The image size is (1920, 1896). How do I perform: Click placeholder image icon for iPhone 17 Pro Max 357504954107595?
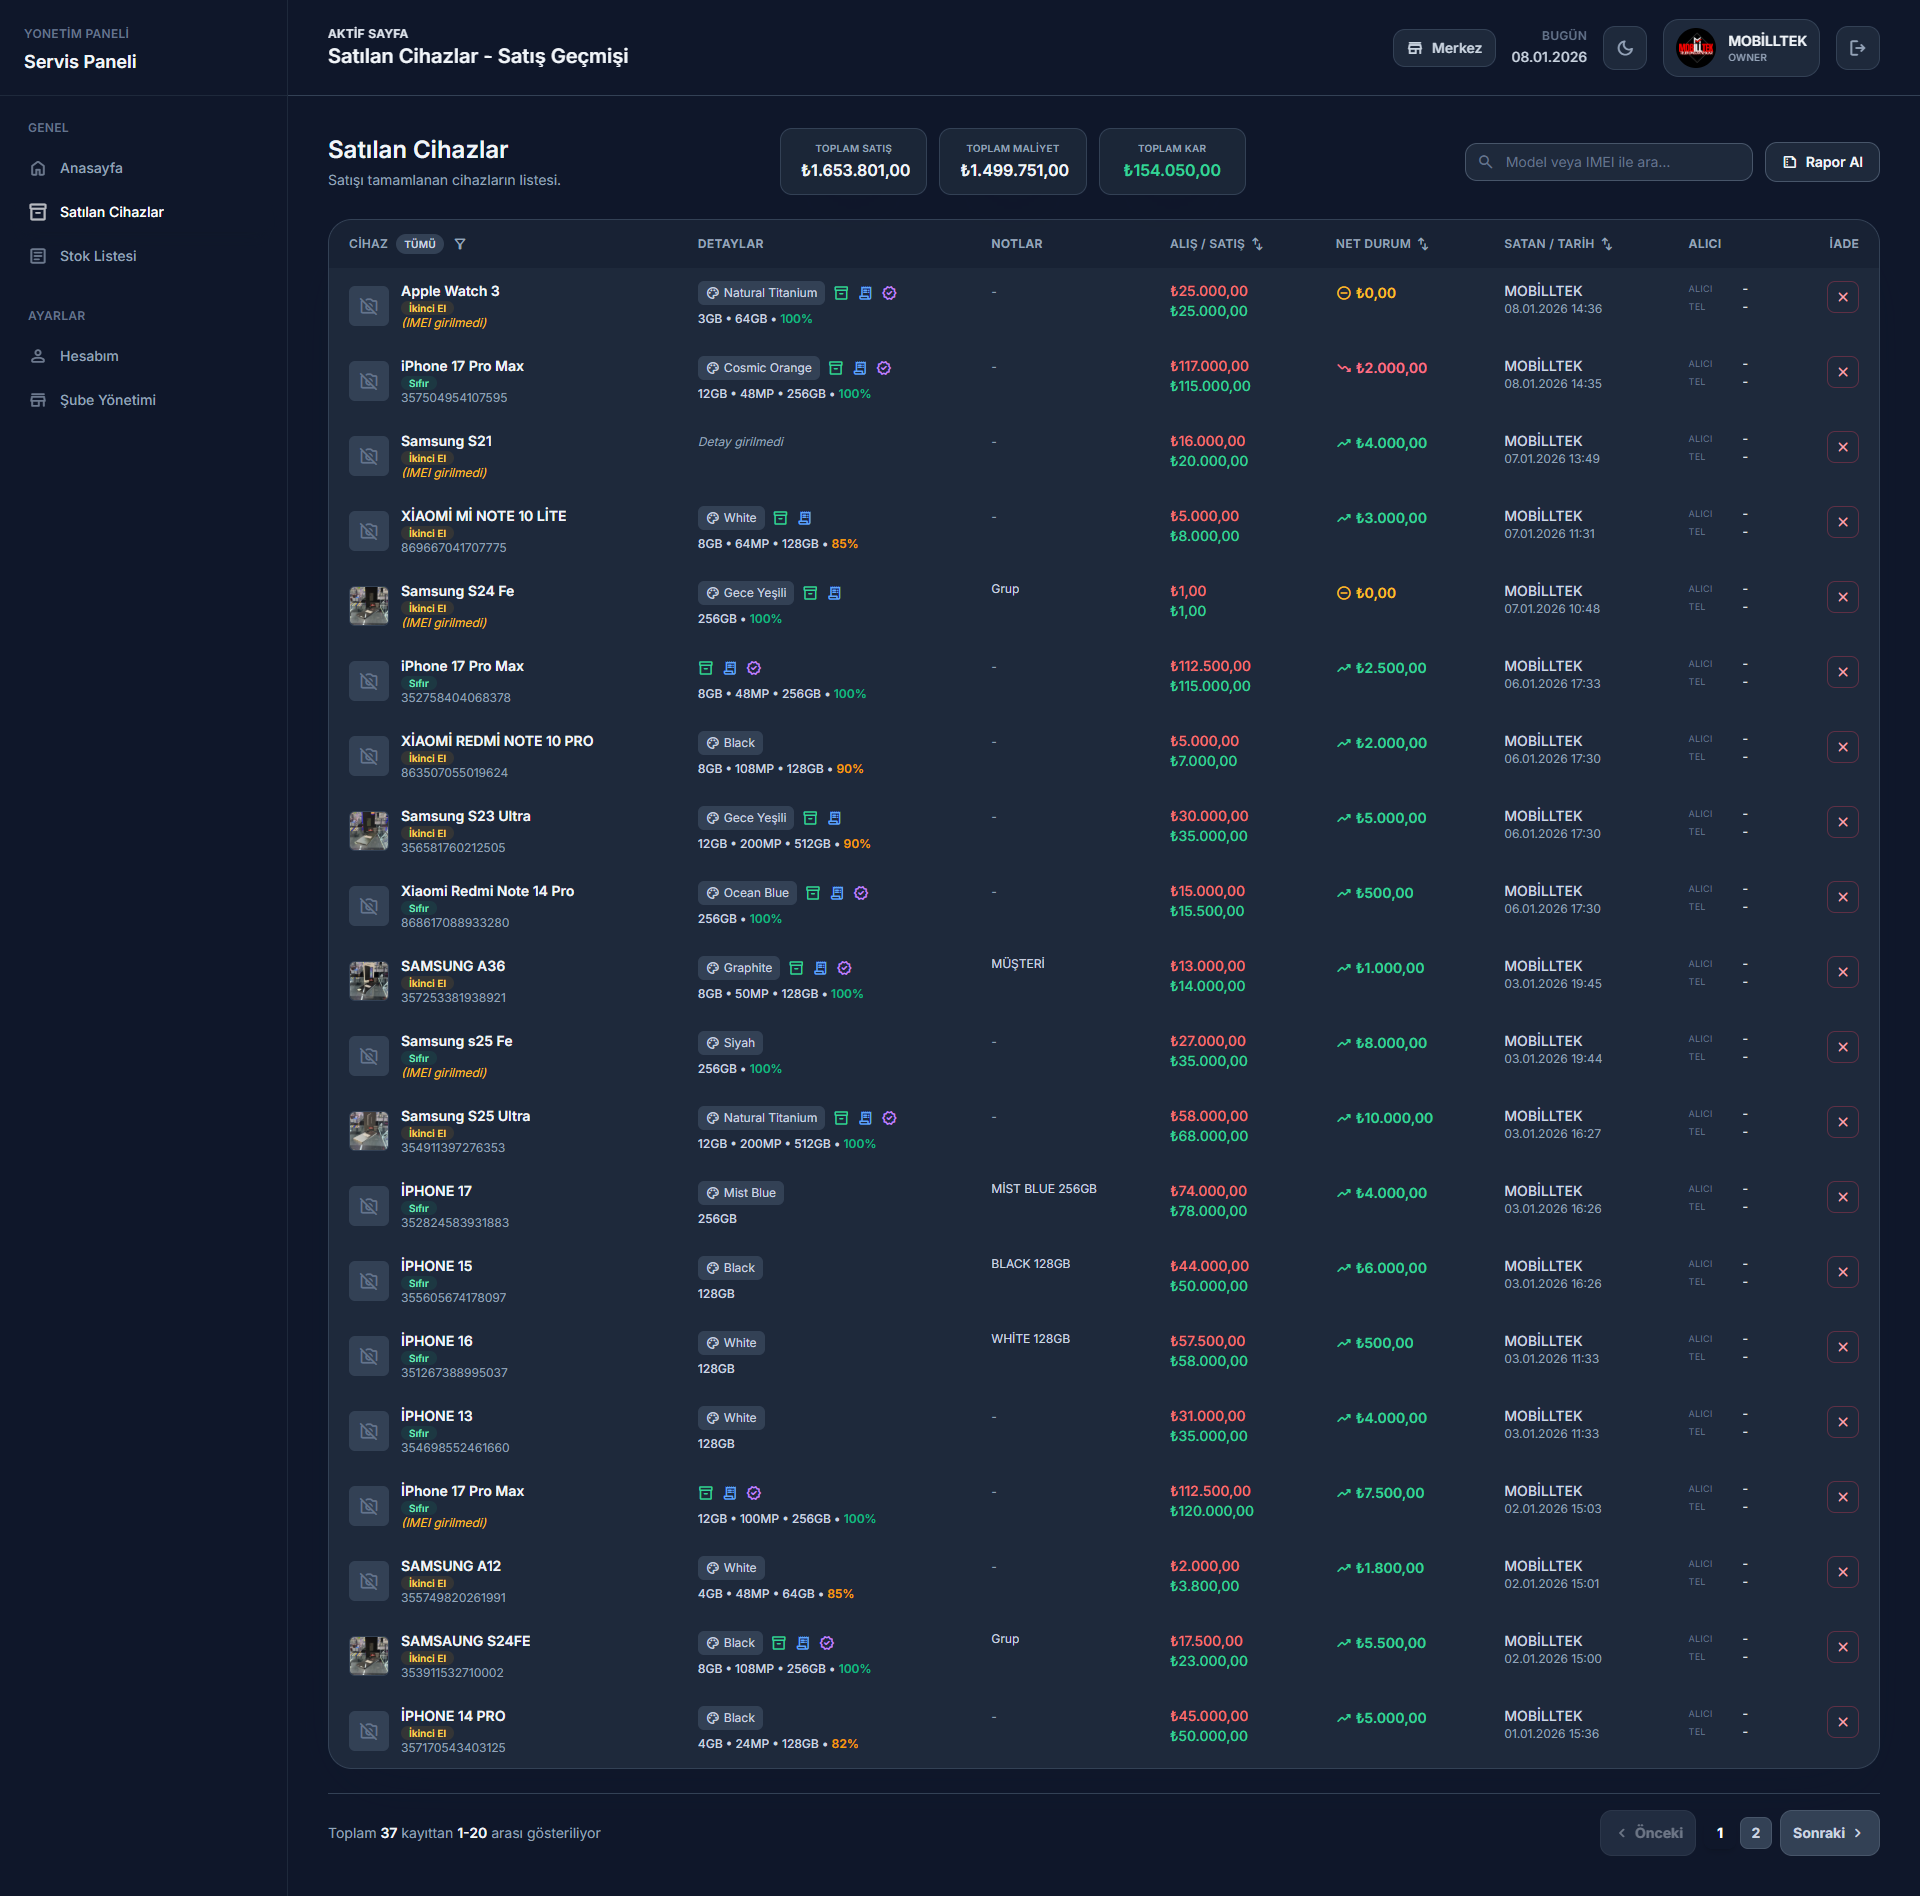[369, 381]
